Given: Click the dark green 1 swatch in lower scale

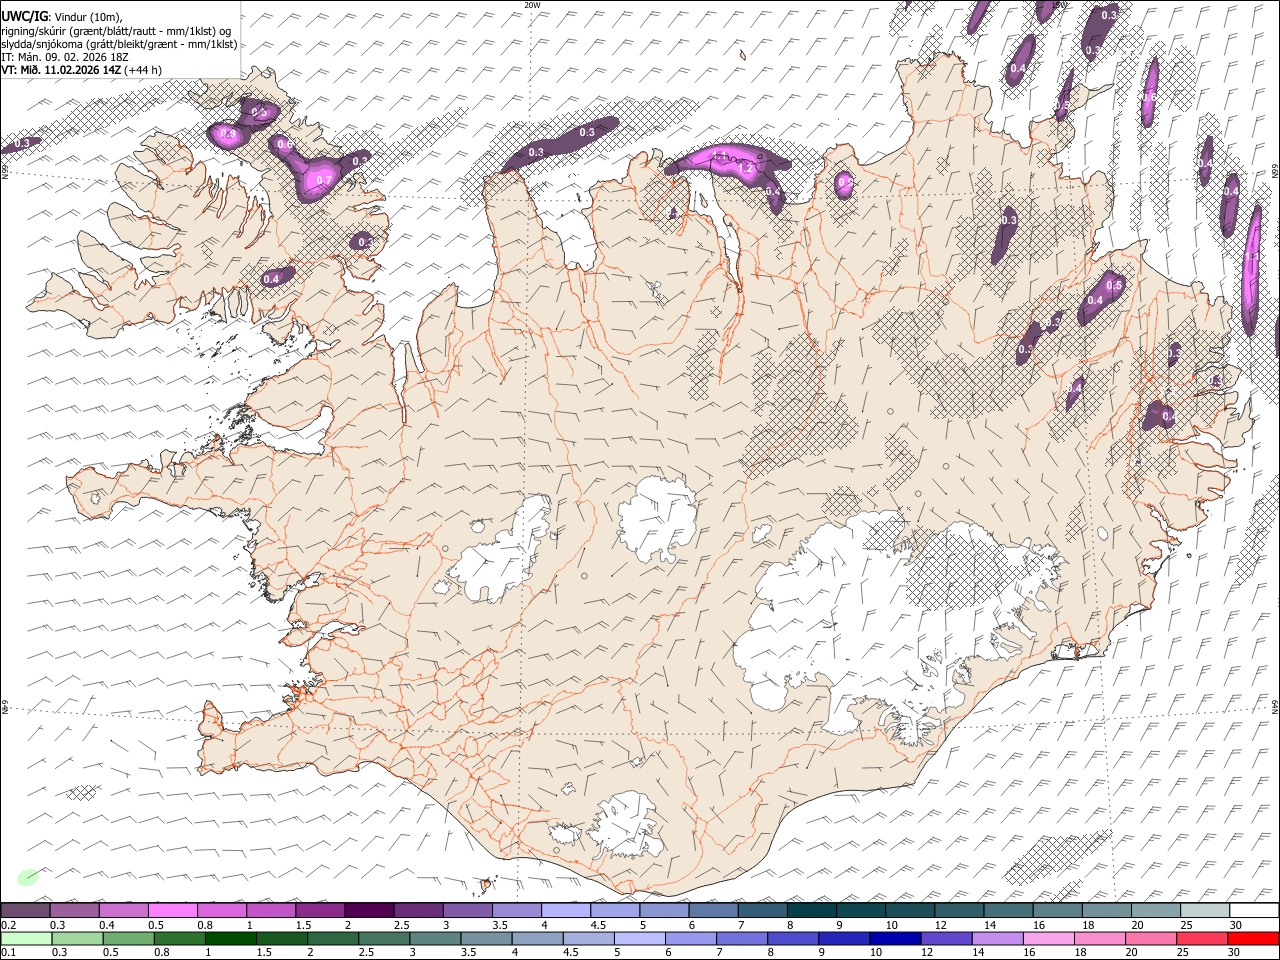Looking at the screenshot, I should tap(230, 938).
